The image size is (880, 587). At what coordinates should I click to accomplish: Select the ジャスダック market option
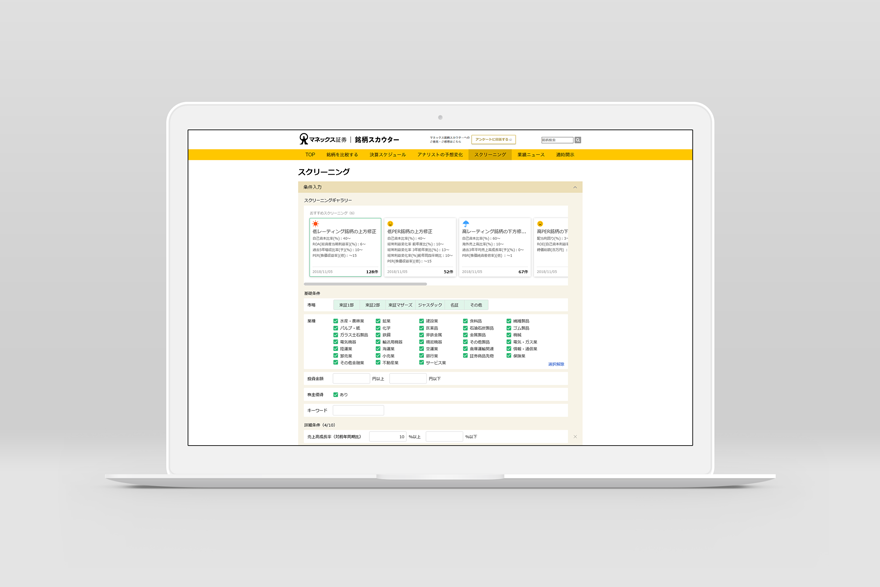point(430,305)
